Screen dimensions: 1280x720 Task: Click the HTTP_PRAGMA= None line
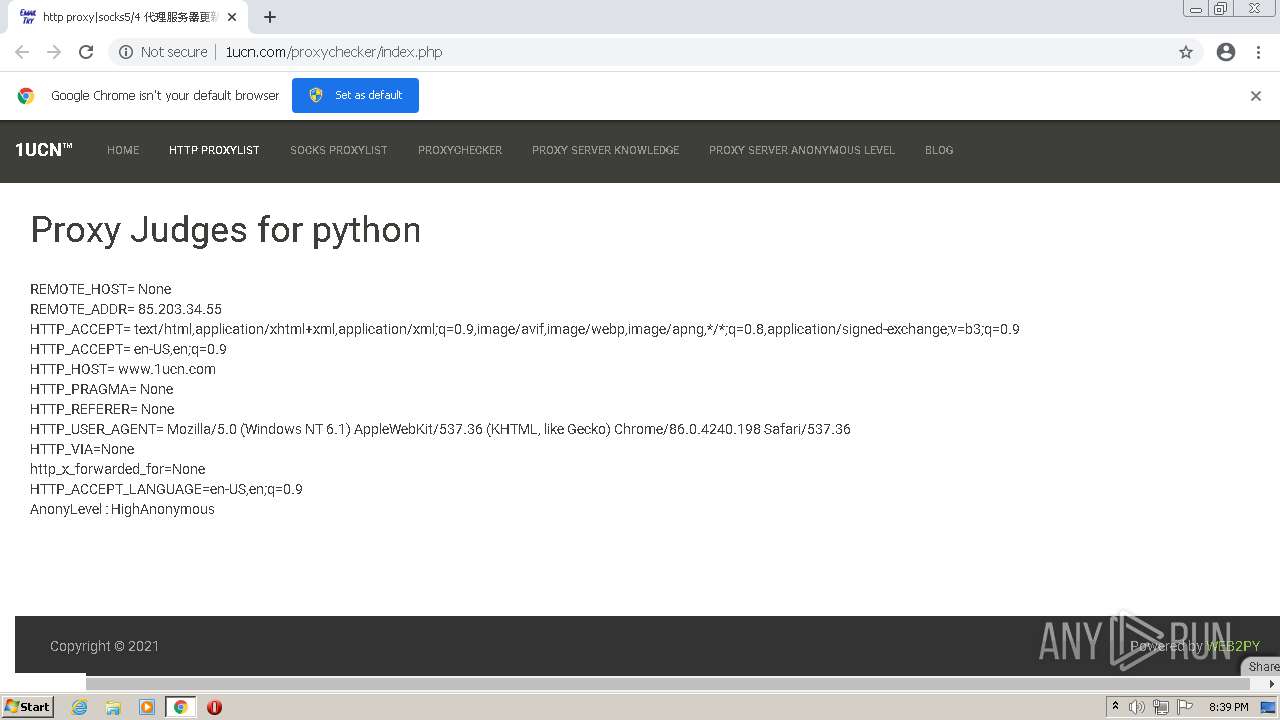click(x=102, y=389)
